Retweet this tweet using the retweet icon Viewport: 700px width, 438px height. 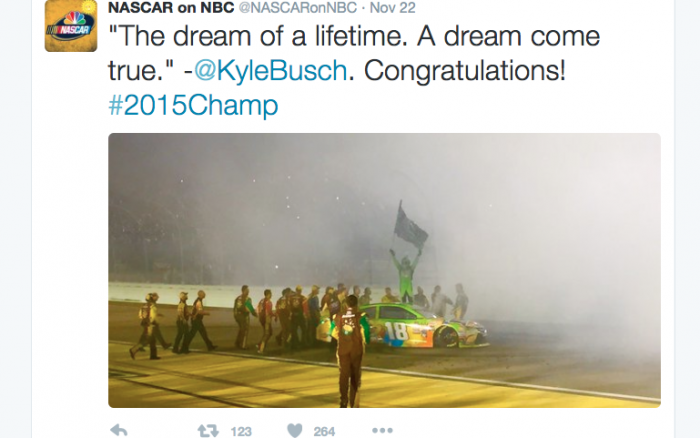(208, 431)
